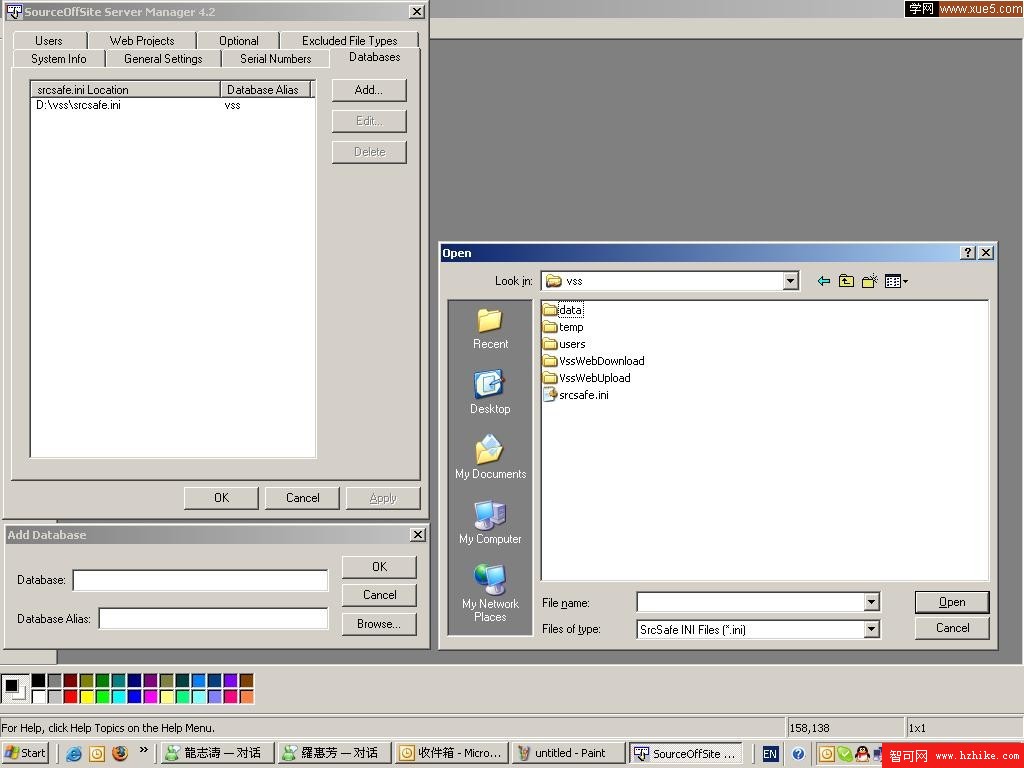Jump to Recent in the places bar
This screenshot has width=1024, height=768.
tap(490, 329)
